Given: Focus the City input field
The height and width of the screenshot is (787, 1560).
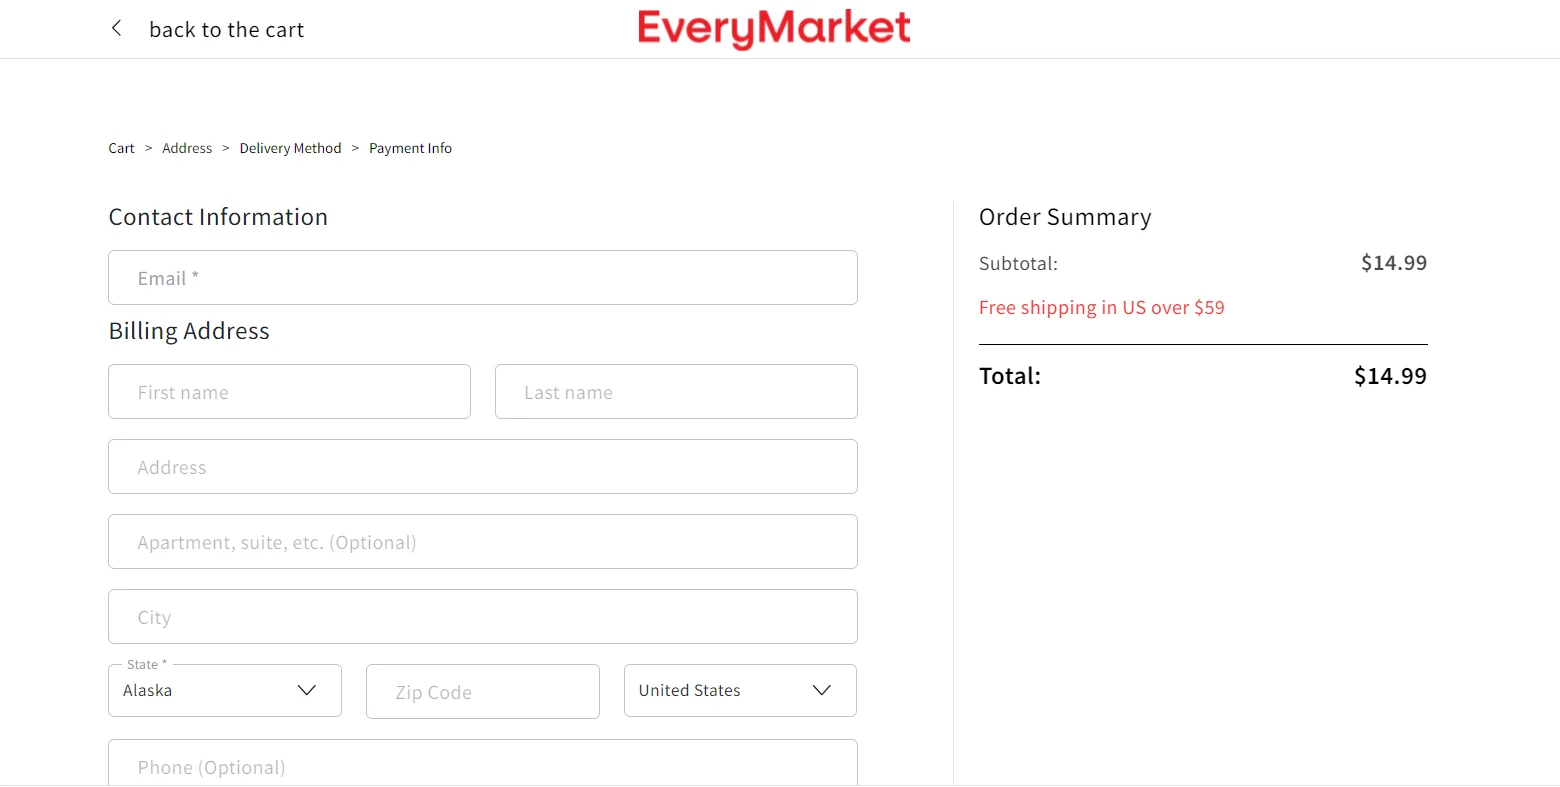Looking at the screenshot, I should pyautogui.click(x=483, y=617).
